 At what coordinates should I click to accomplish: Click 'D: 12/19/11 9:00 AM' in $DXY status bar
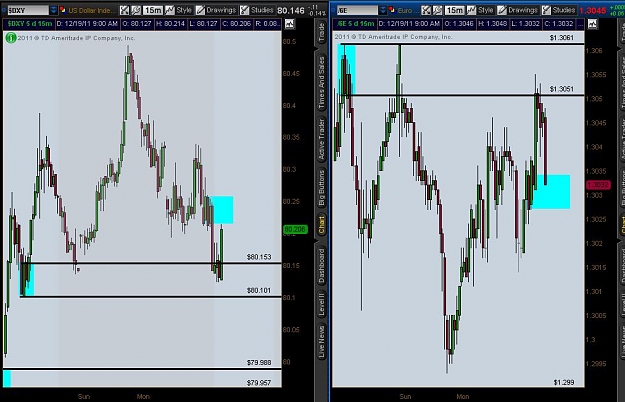click(87, 24)
